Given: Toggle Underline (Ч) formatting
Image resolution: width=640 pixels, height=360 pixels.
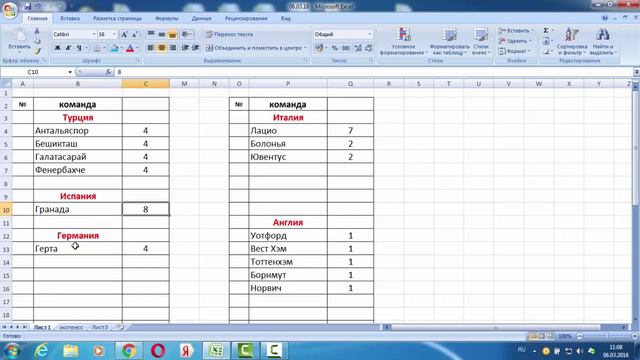Looking at the screenshot, I should click(x=79, y=48).
